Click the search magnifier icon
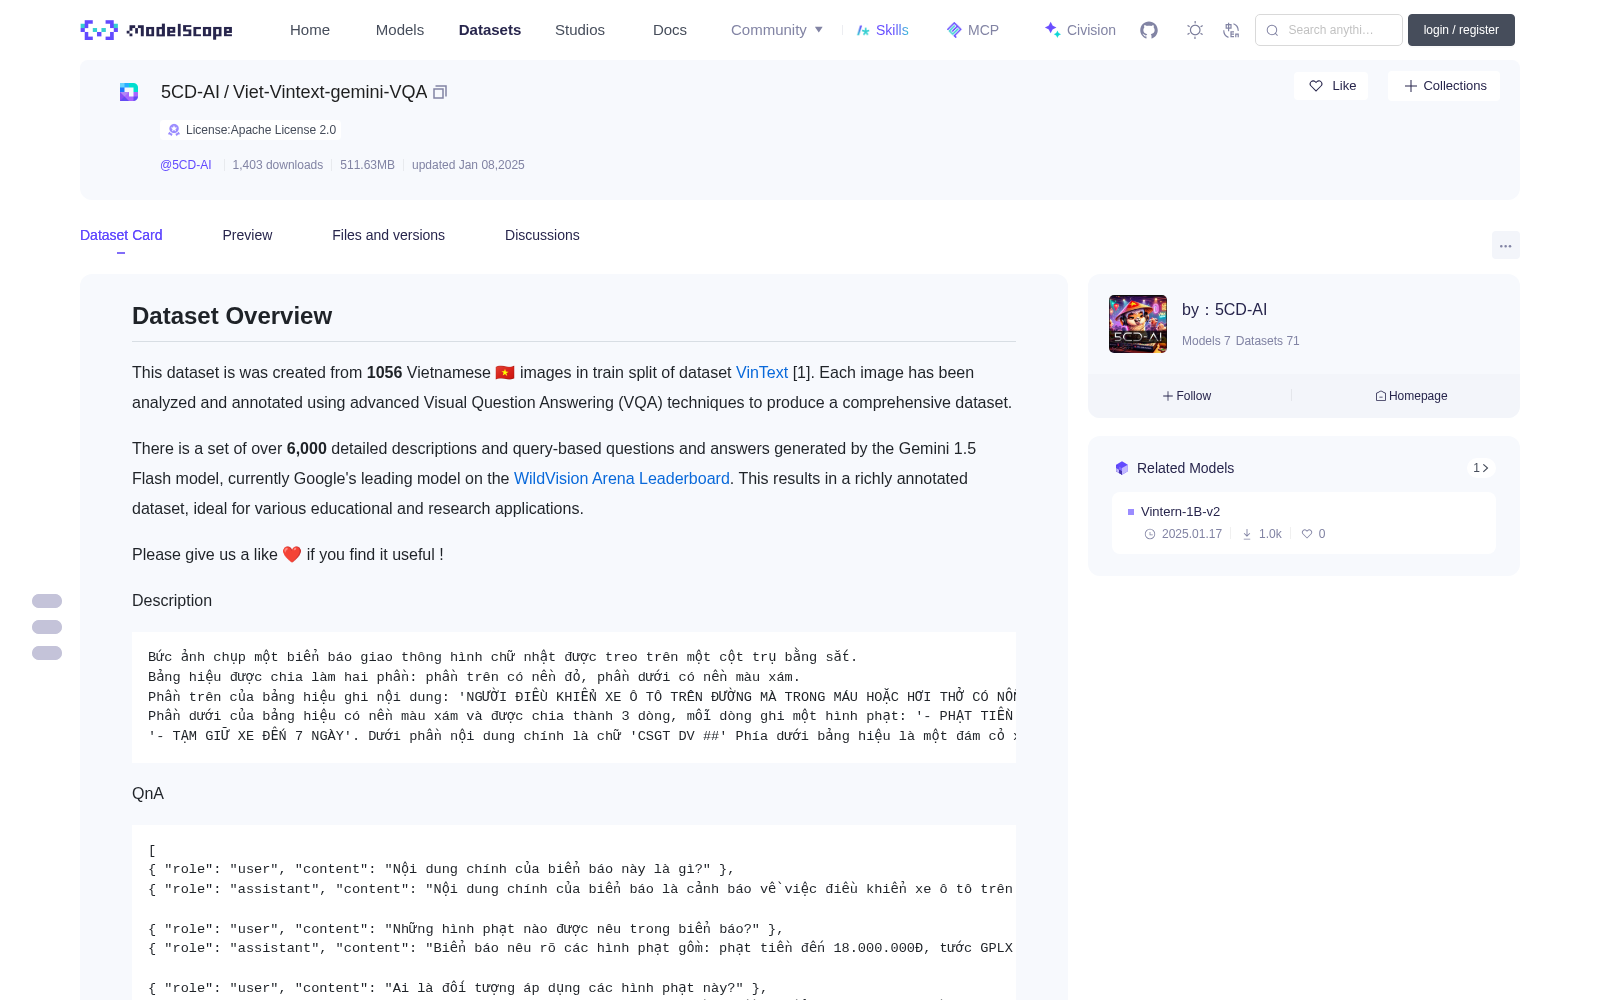 [x=1273, y=30]
